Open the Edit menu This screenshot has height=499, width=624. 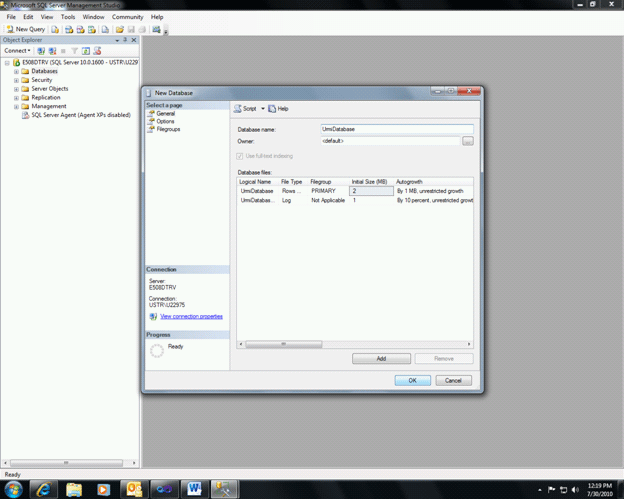(x=28, y=17)
